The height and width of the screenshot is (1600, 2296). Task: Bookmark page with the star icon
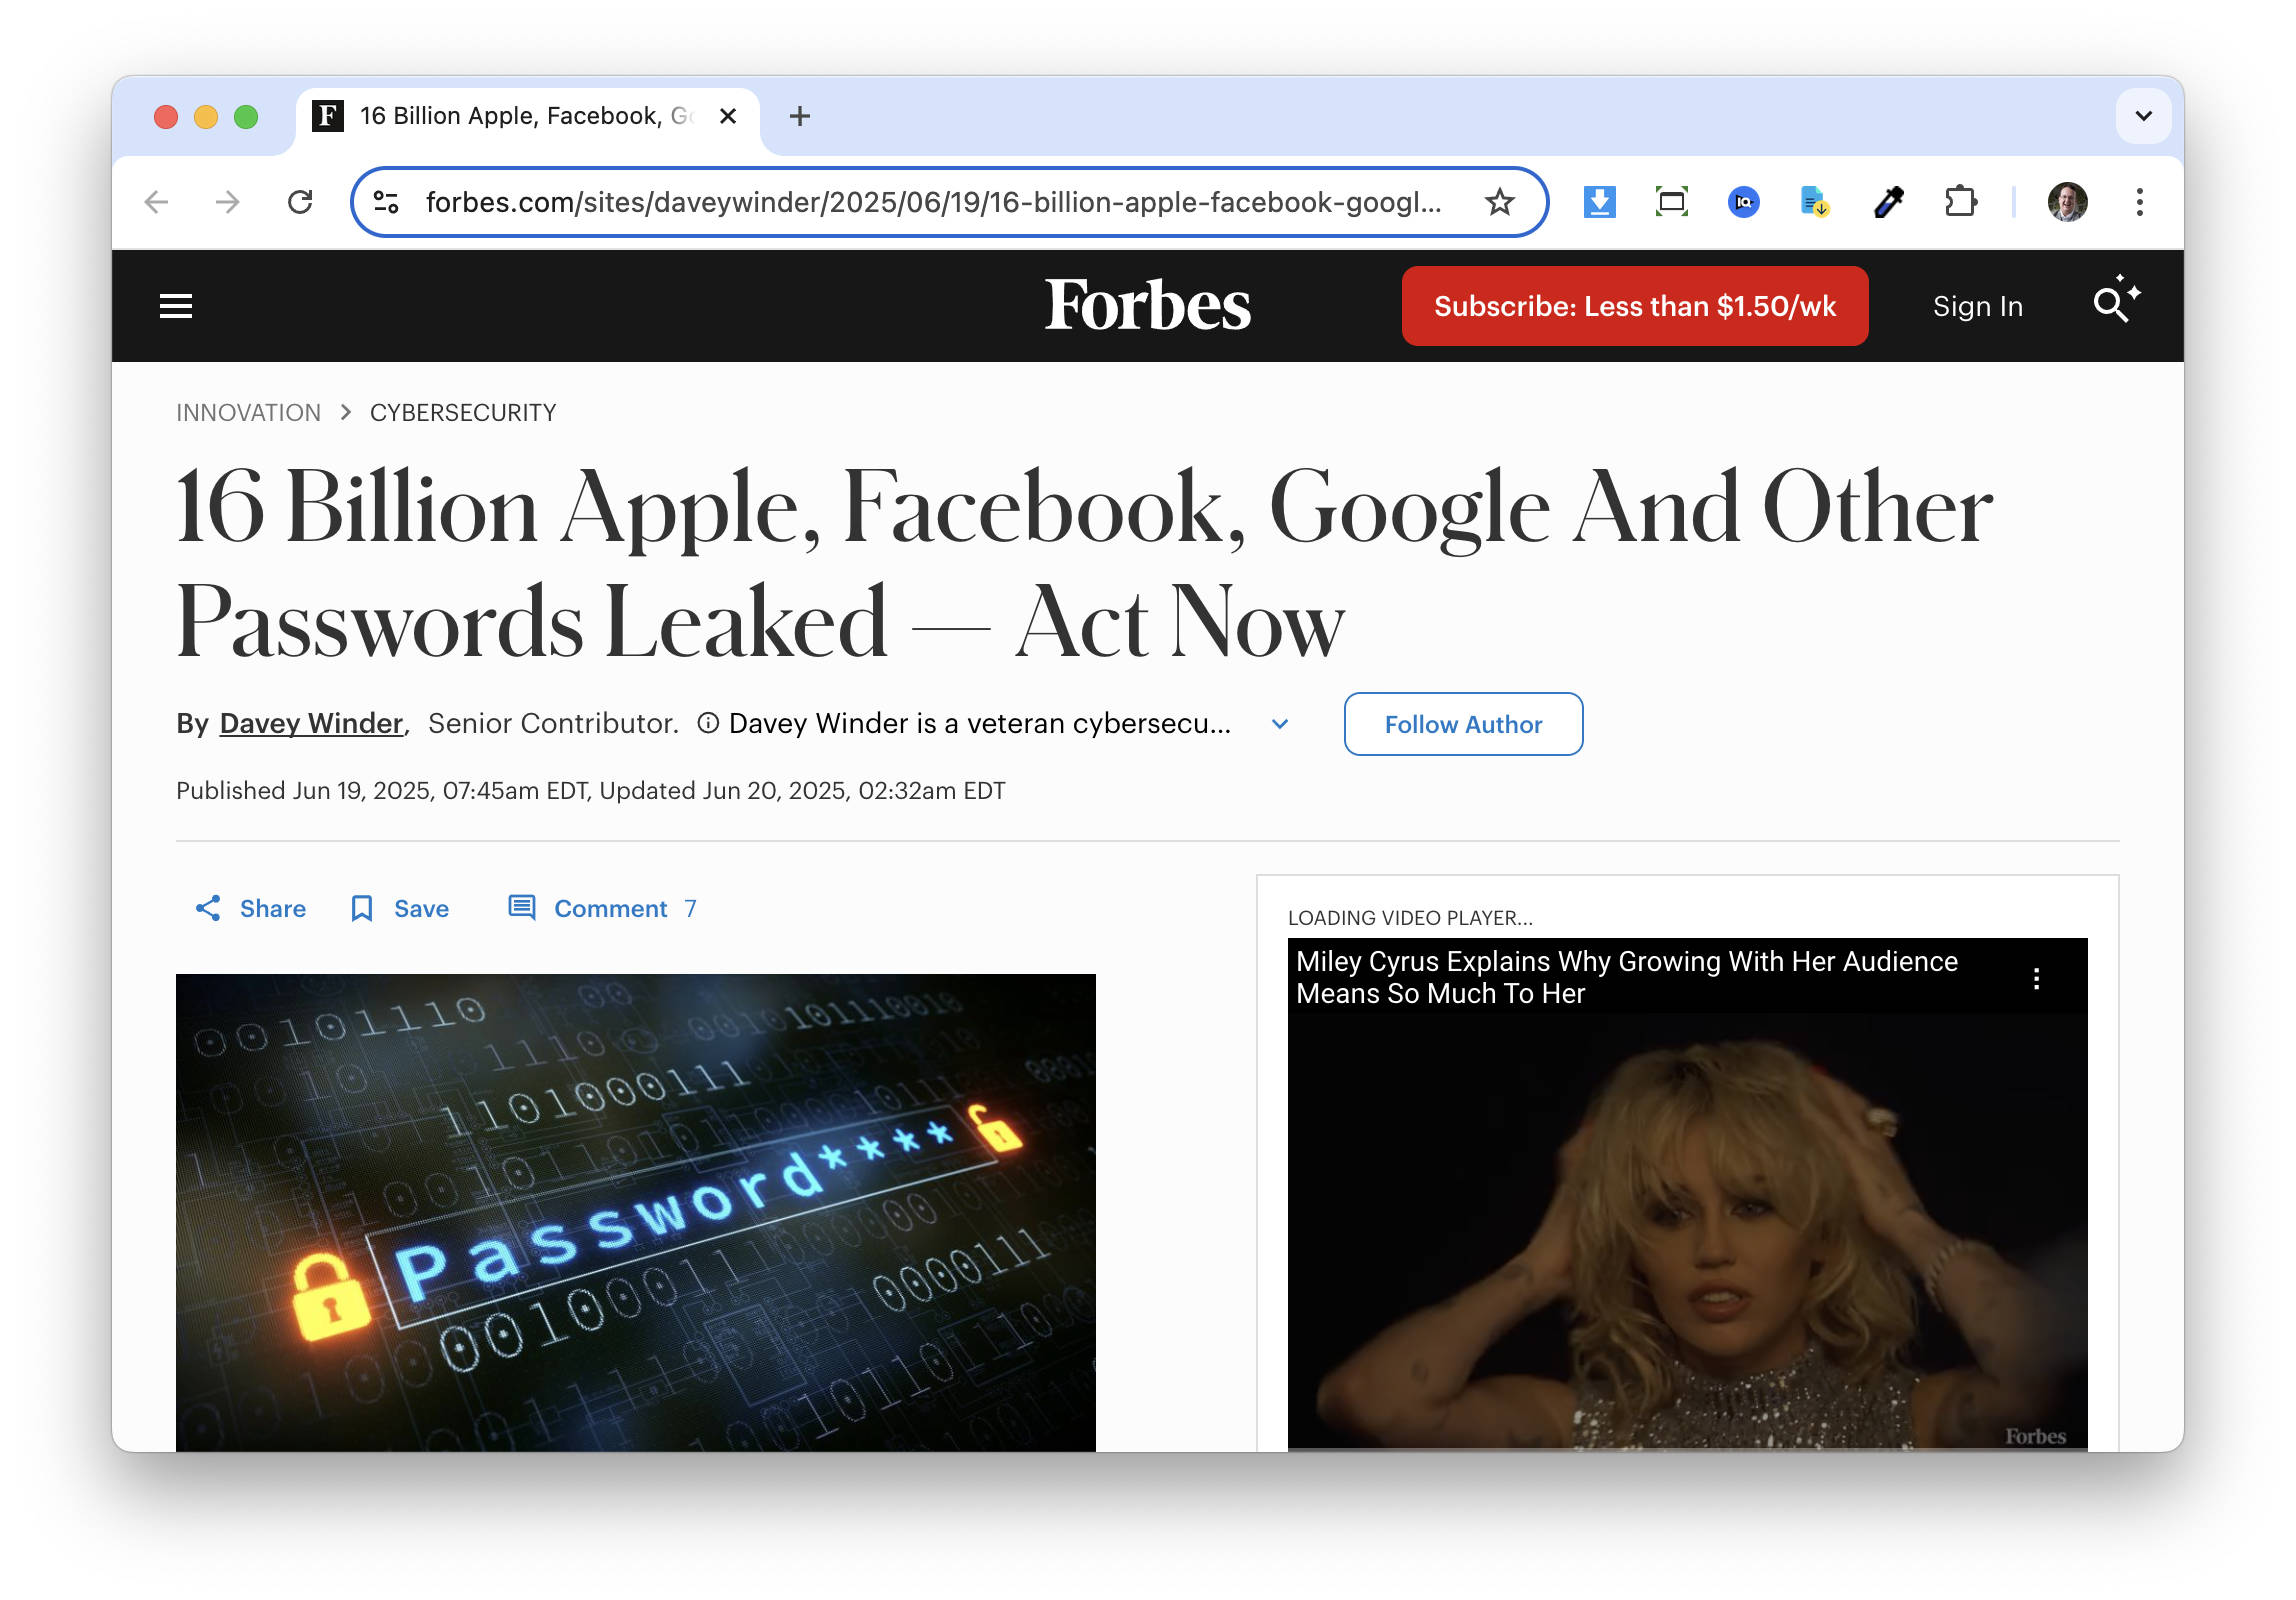1499,203
